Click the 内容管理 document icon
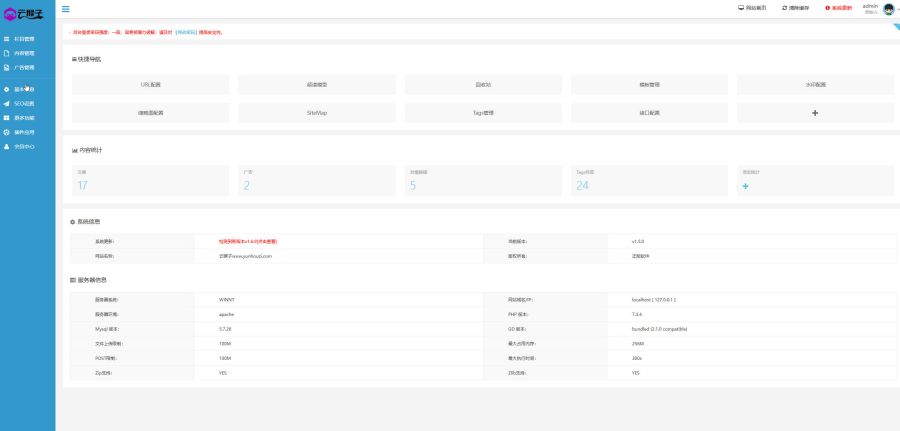Viewport: 900px width, 431px height. tap(7, 53)
